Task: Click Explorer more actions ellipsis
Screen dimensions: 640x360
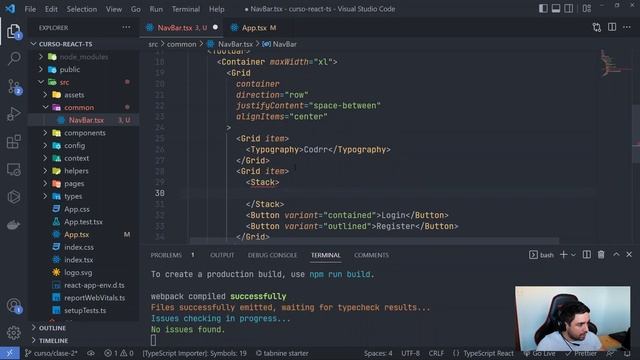Action: pyautogui.click(x=126, y=28)
